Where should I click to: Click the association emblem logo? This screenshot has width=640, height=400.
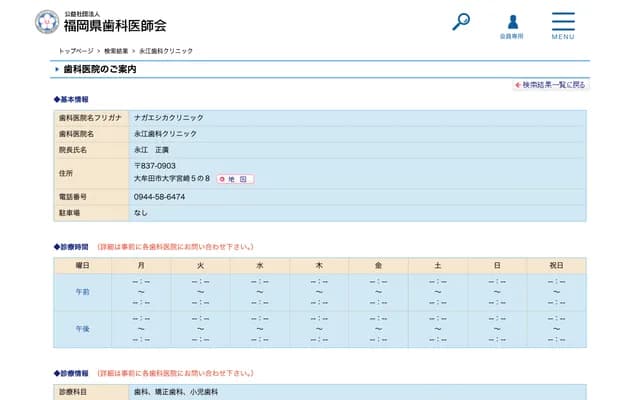point(46,21)
